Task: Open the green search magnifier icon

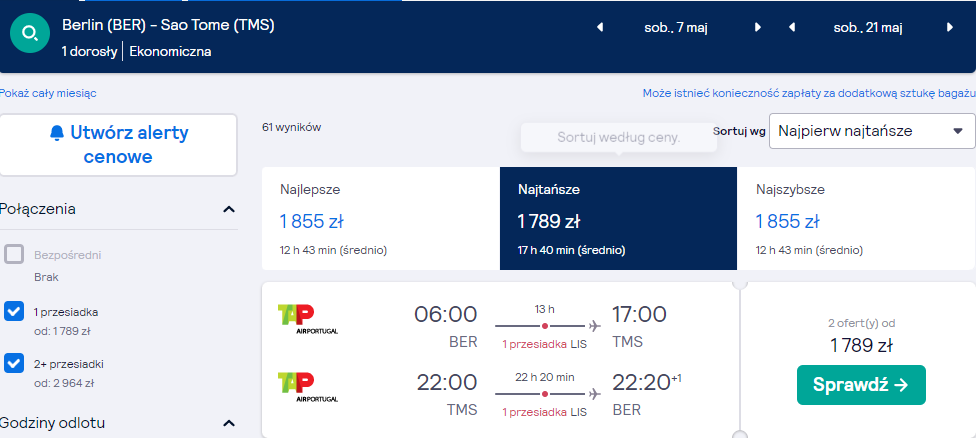Action: pos(29,33)
